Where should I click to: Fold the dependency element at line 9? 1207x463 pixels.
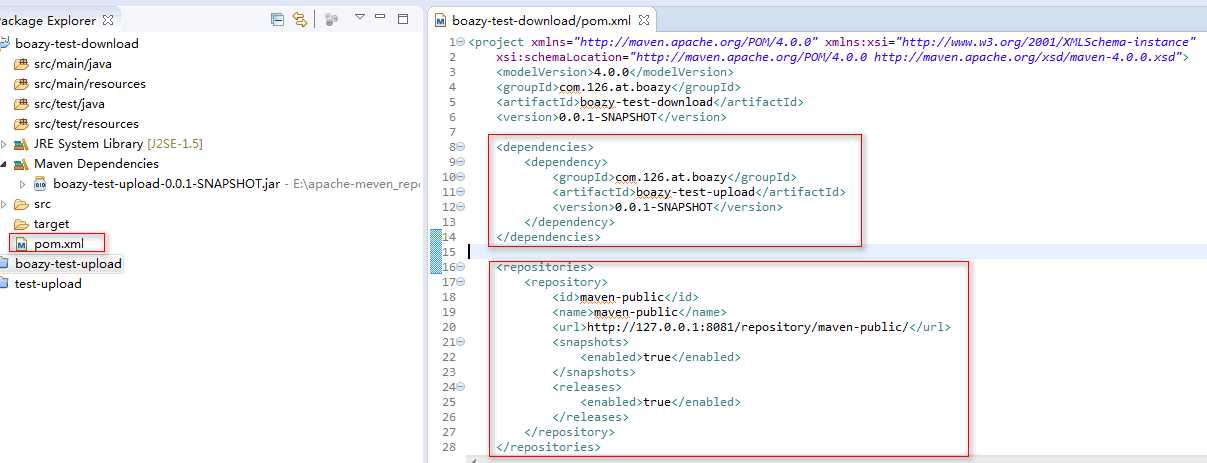point(461,162)
